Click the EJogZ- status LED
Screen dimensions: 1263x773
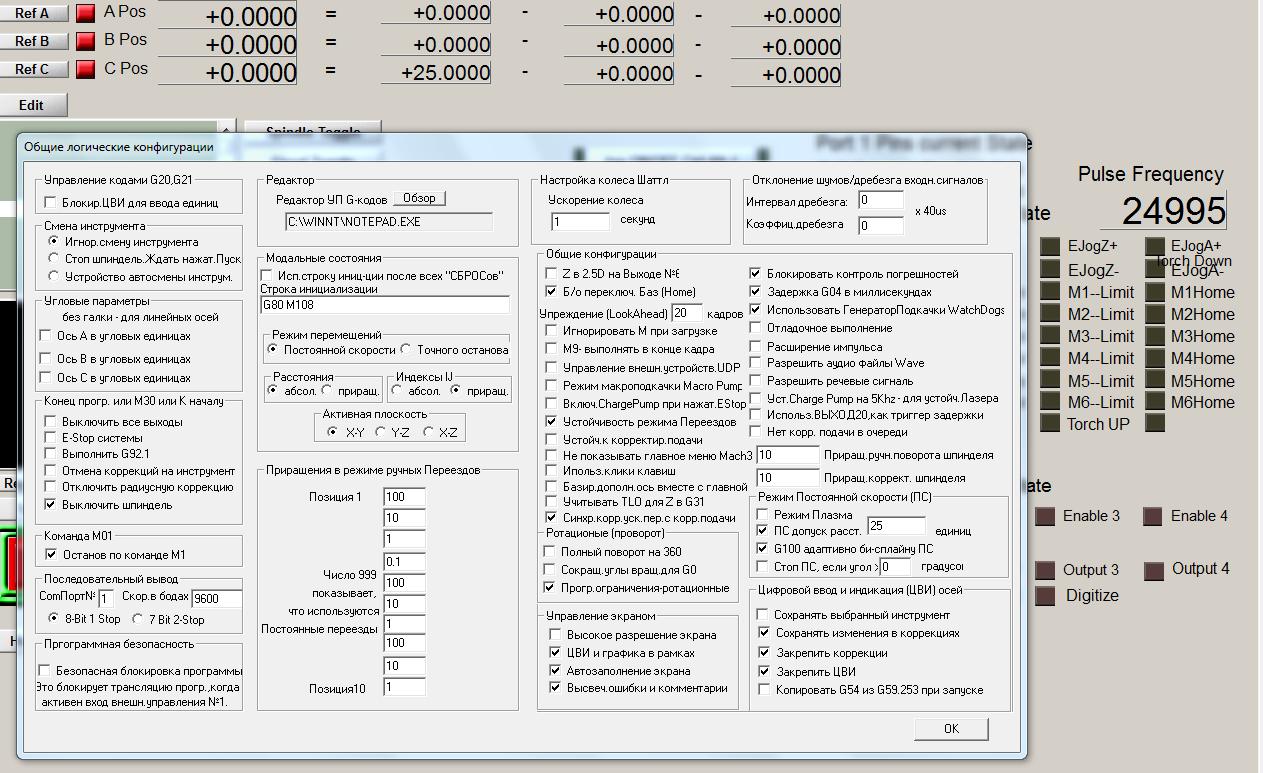tap(1049, 270)
